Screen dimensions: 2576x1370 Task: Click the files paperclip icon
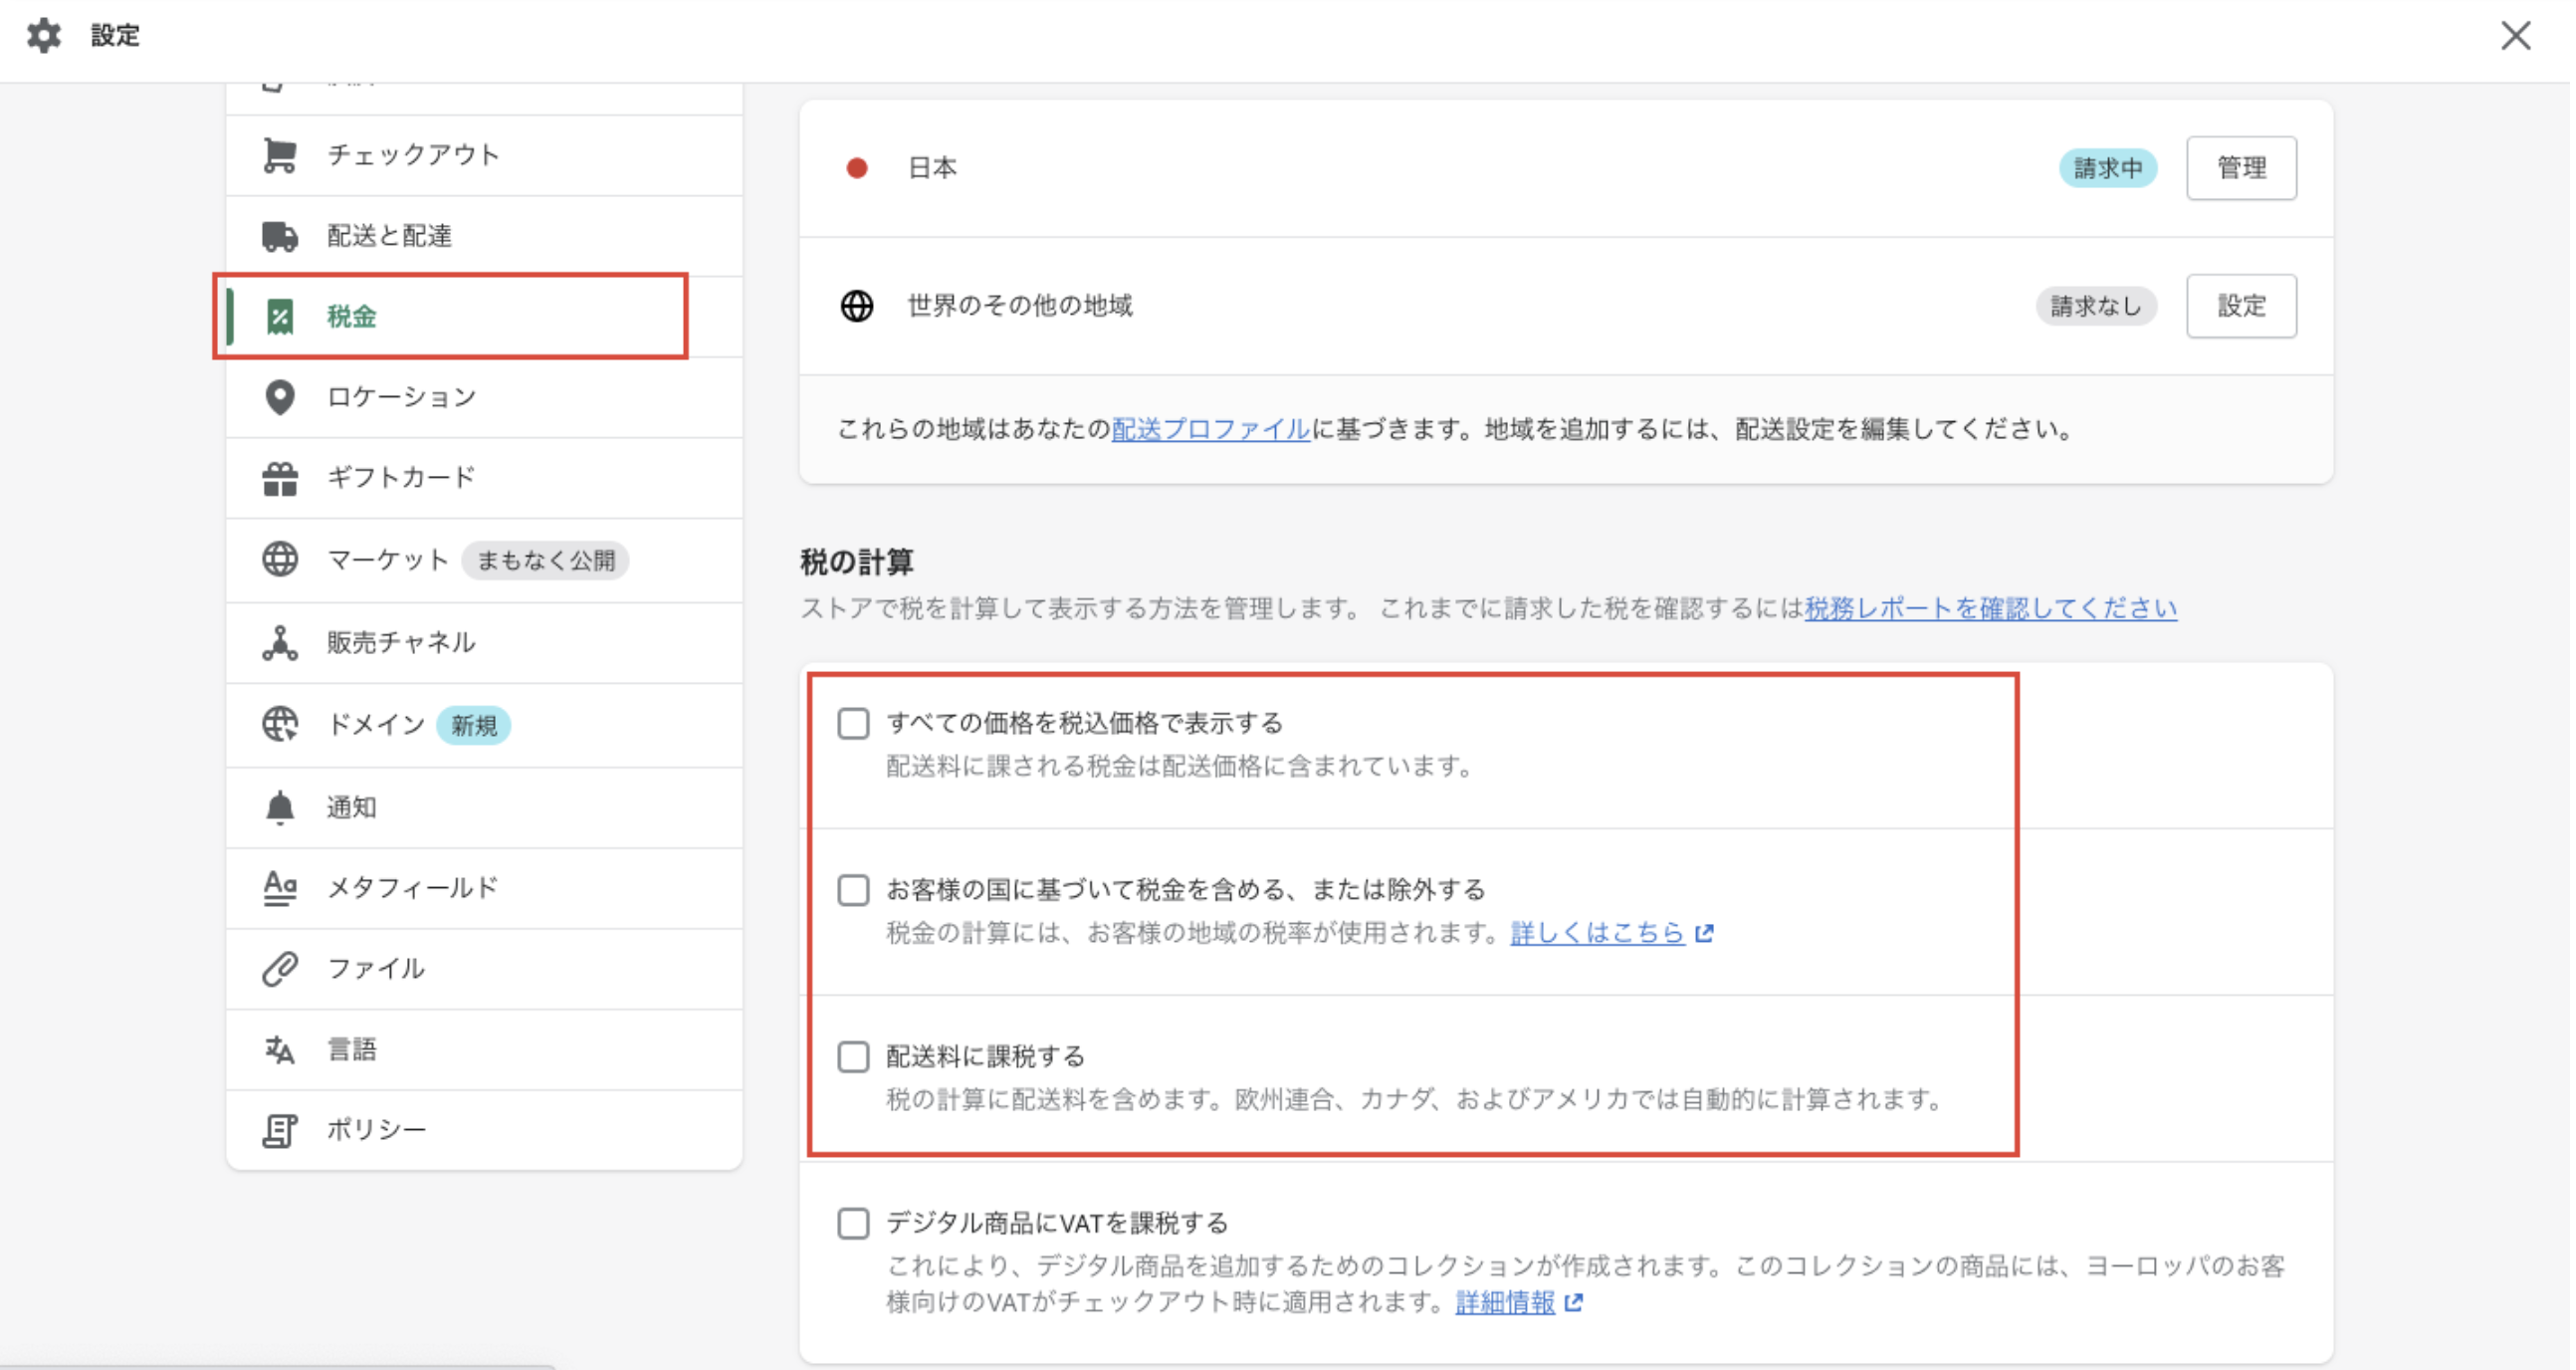tap(280, 969)
